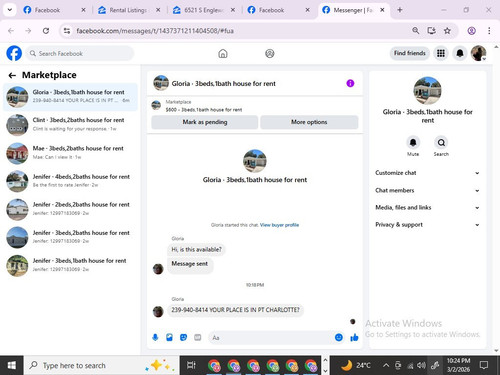Open Jenifer 3beds,1bath conversation
The height and width of the screenshot is (375, 500).
(70, 265)
